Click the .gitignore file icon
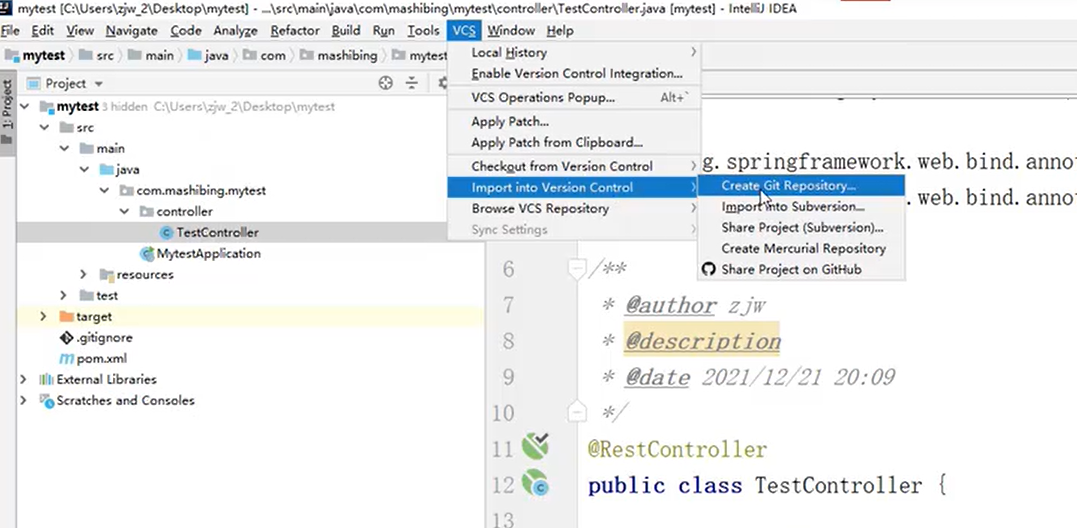This screenshot has height=528, width=1077. (x=67, y=337)
